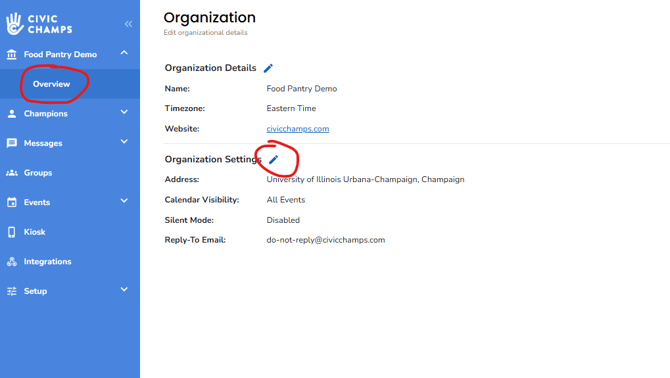The width and height of the screenshot is (670, 378).
Task: Open the Groups menu item
Action: pos(38,173)
